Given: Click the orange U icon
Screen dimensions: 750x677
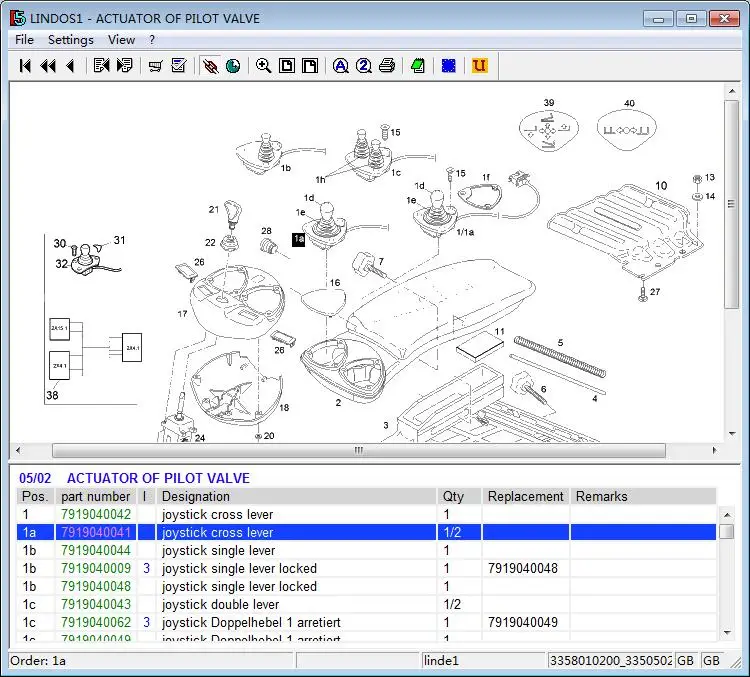Looking at the screenshot, I should [x=479, y=66].
